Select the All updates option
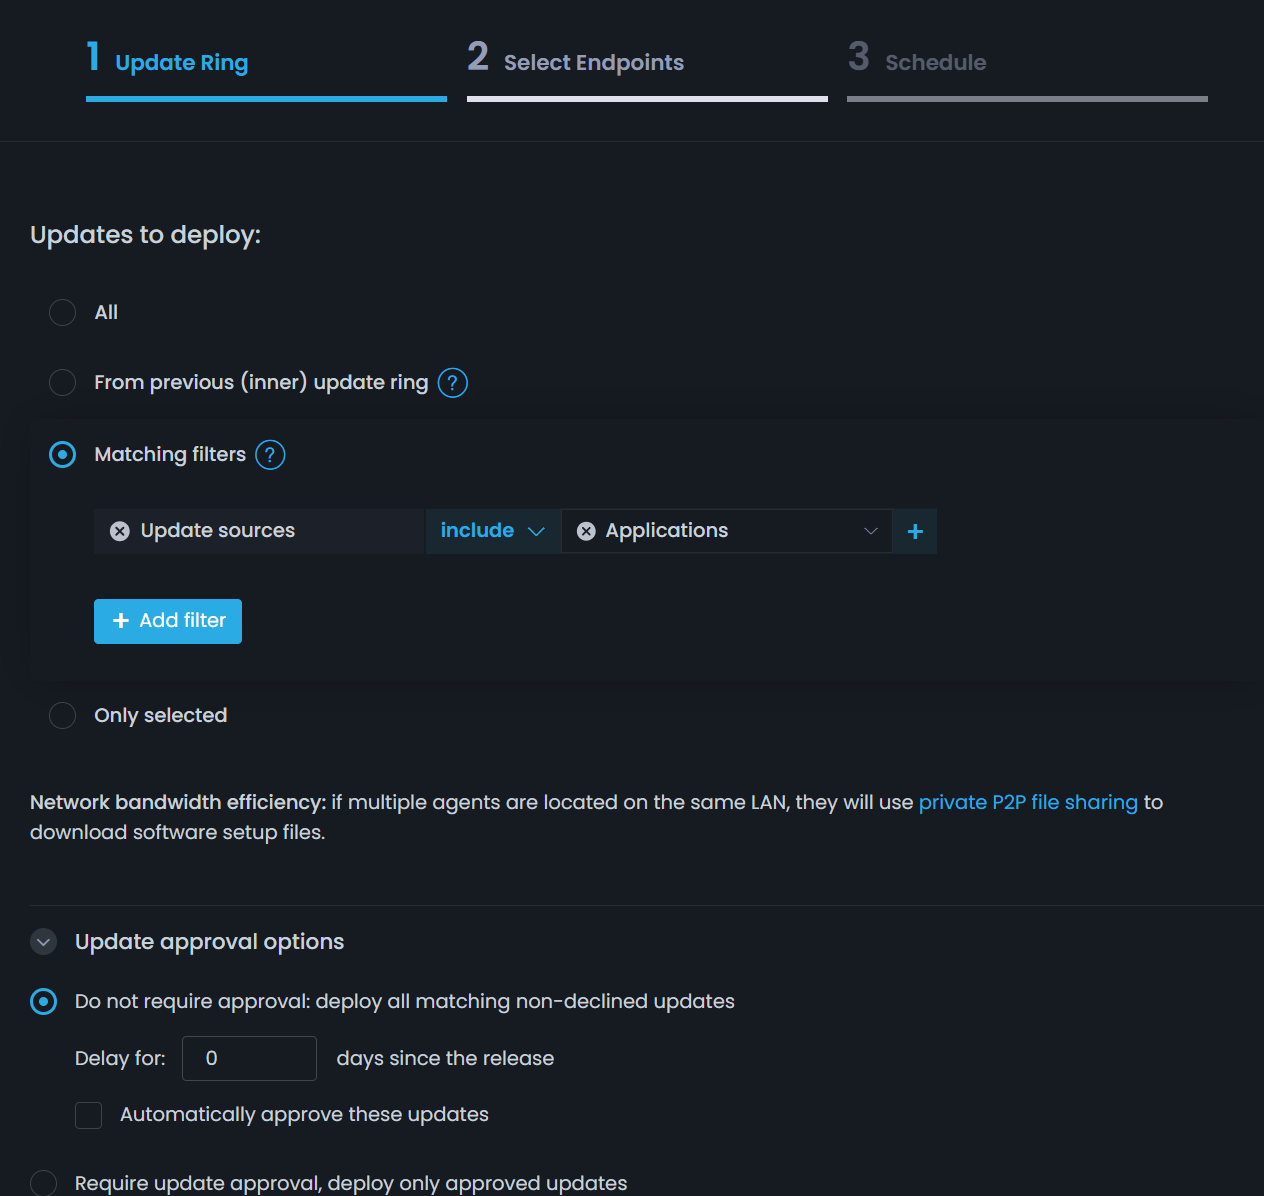Screen dimensions: 1264x1196 (x=62, y=312)
